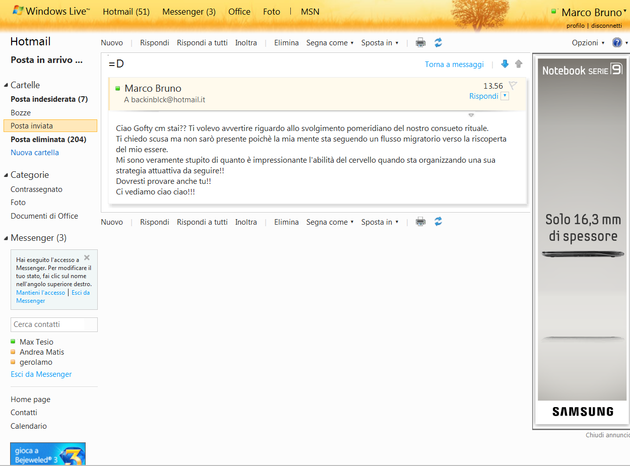Open Posta inviata folder
Screen dimensions: 630x466
(x=50, y=126)
